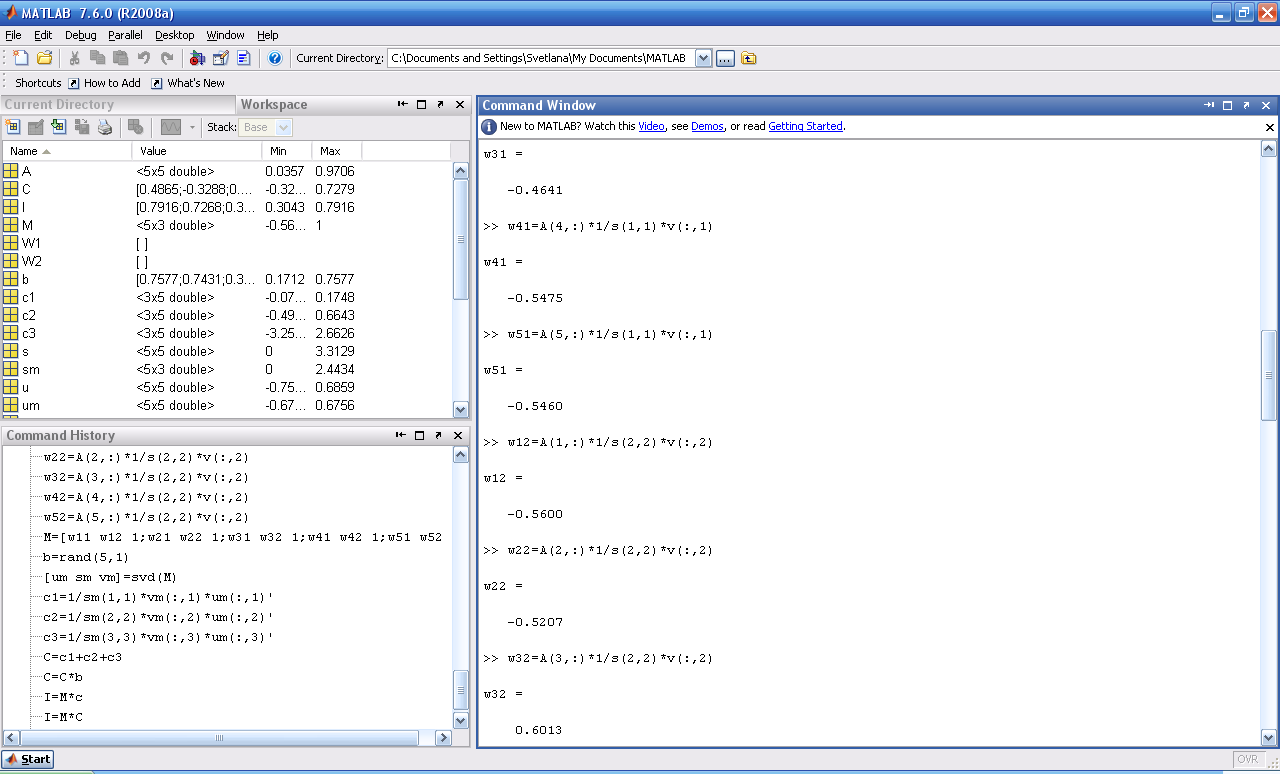Open the Edit menu
The height and width of the screenshot is (774, 1280).
[x=43, y=35]
